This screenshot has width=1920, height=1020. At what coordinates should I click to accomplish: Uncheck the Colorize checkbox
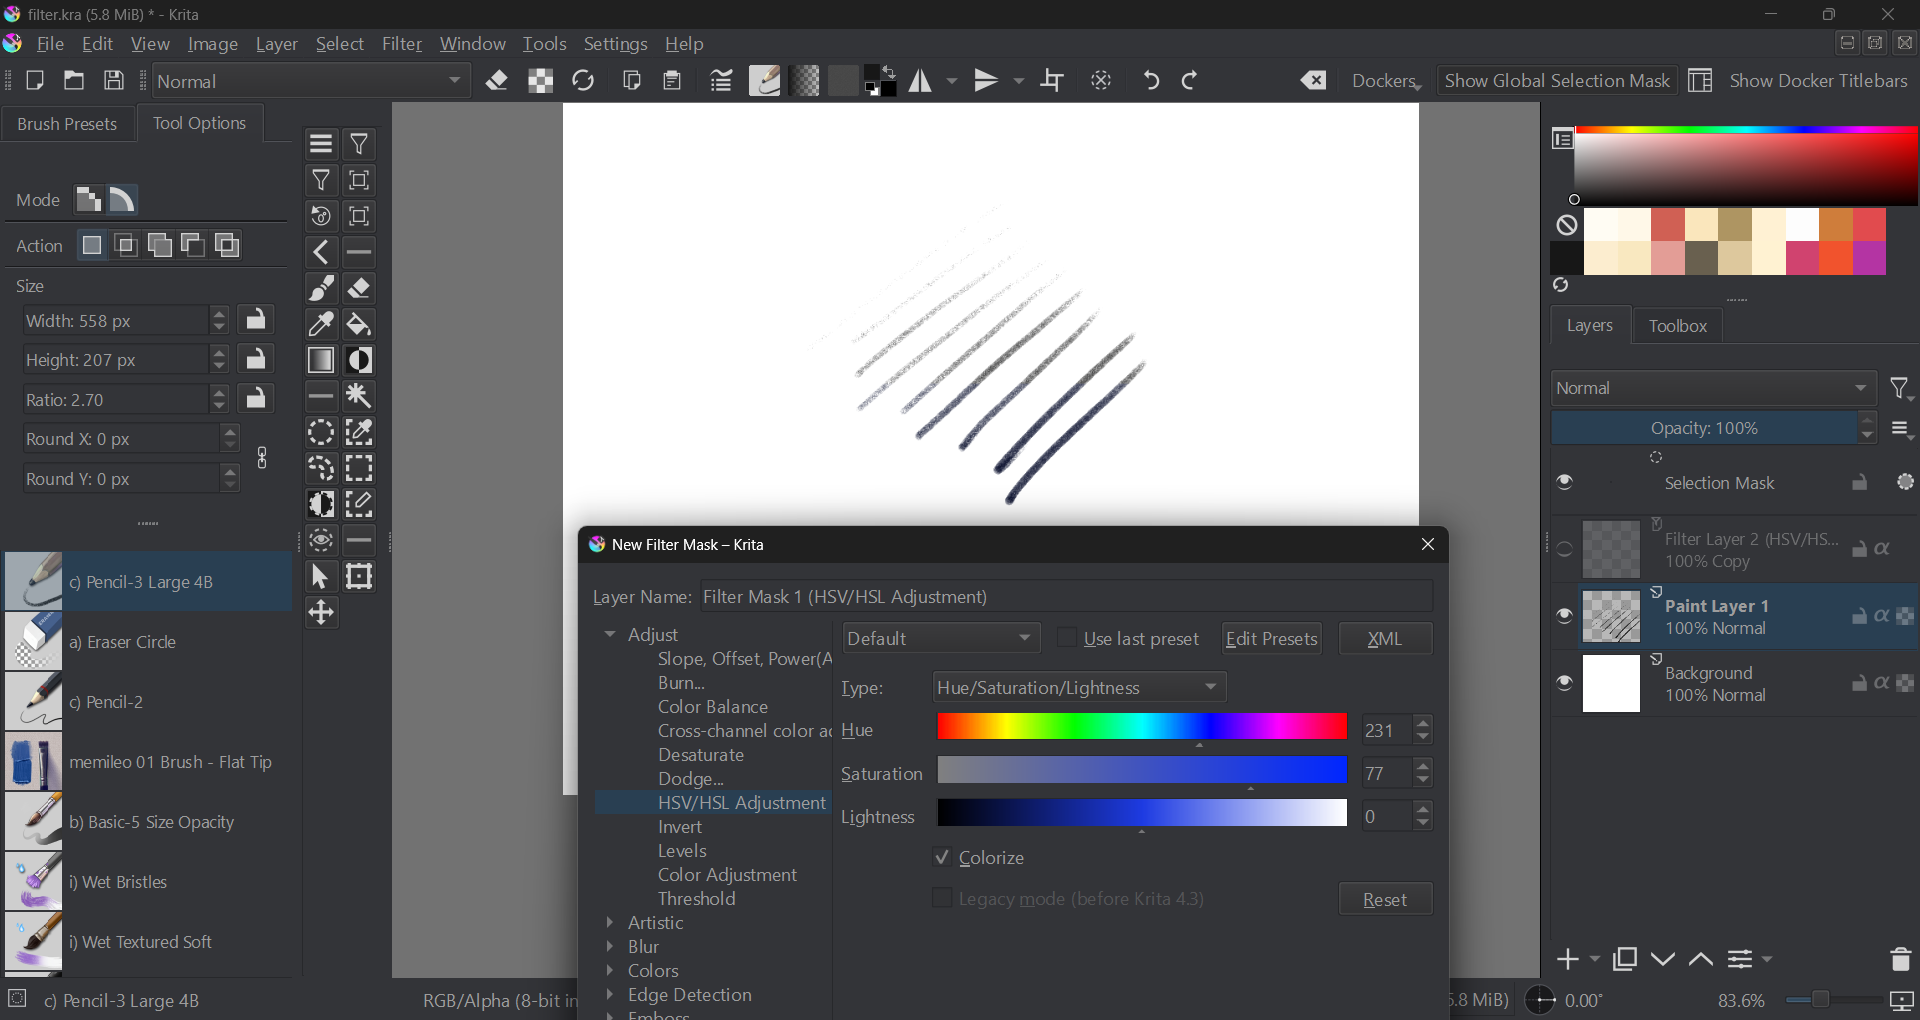(x=942, y=858)
